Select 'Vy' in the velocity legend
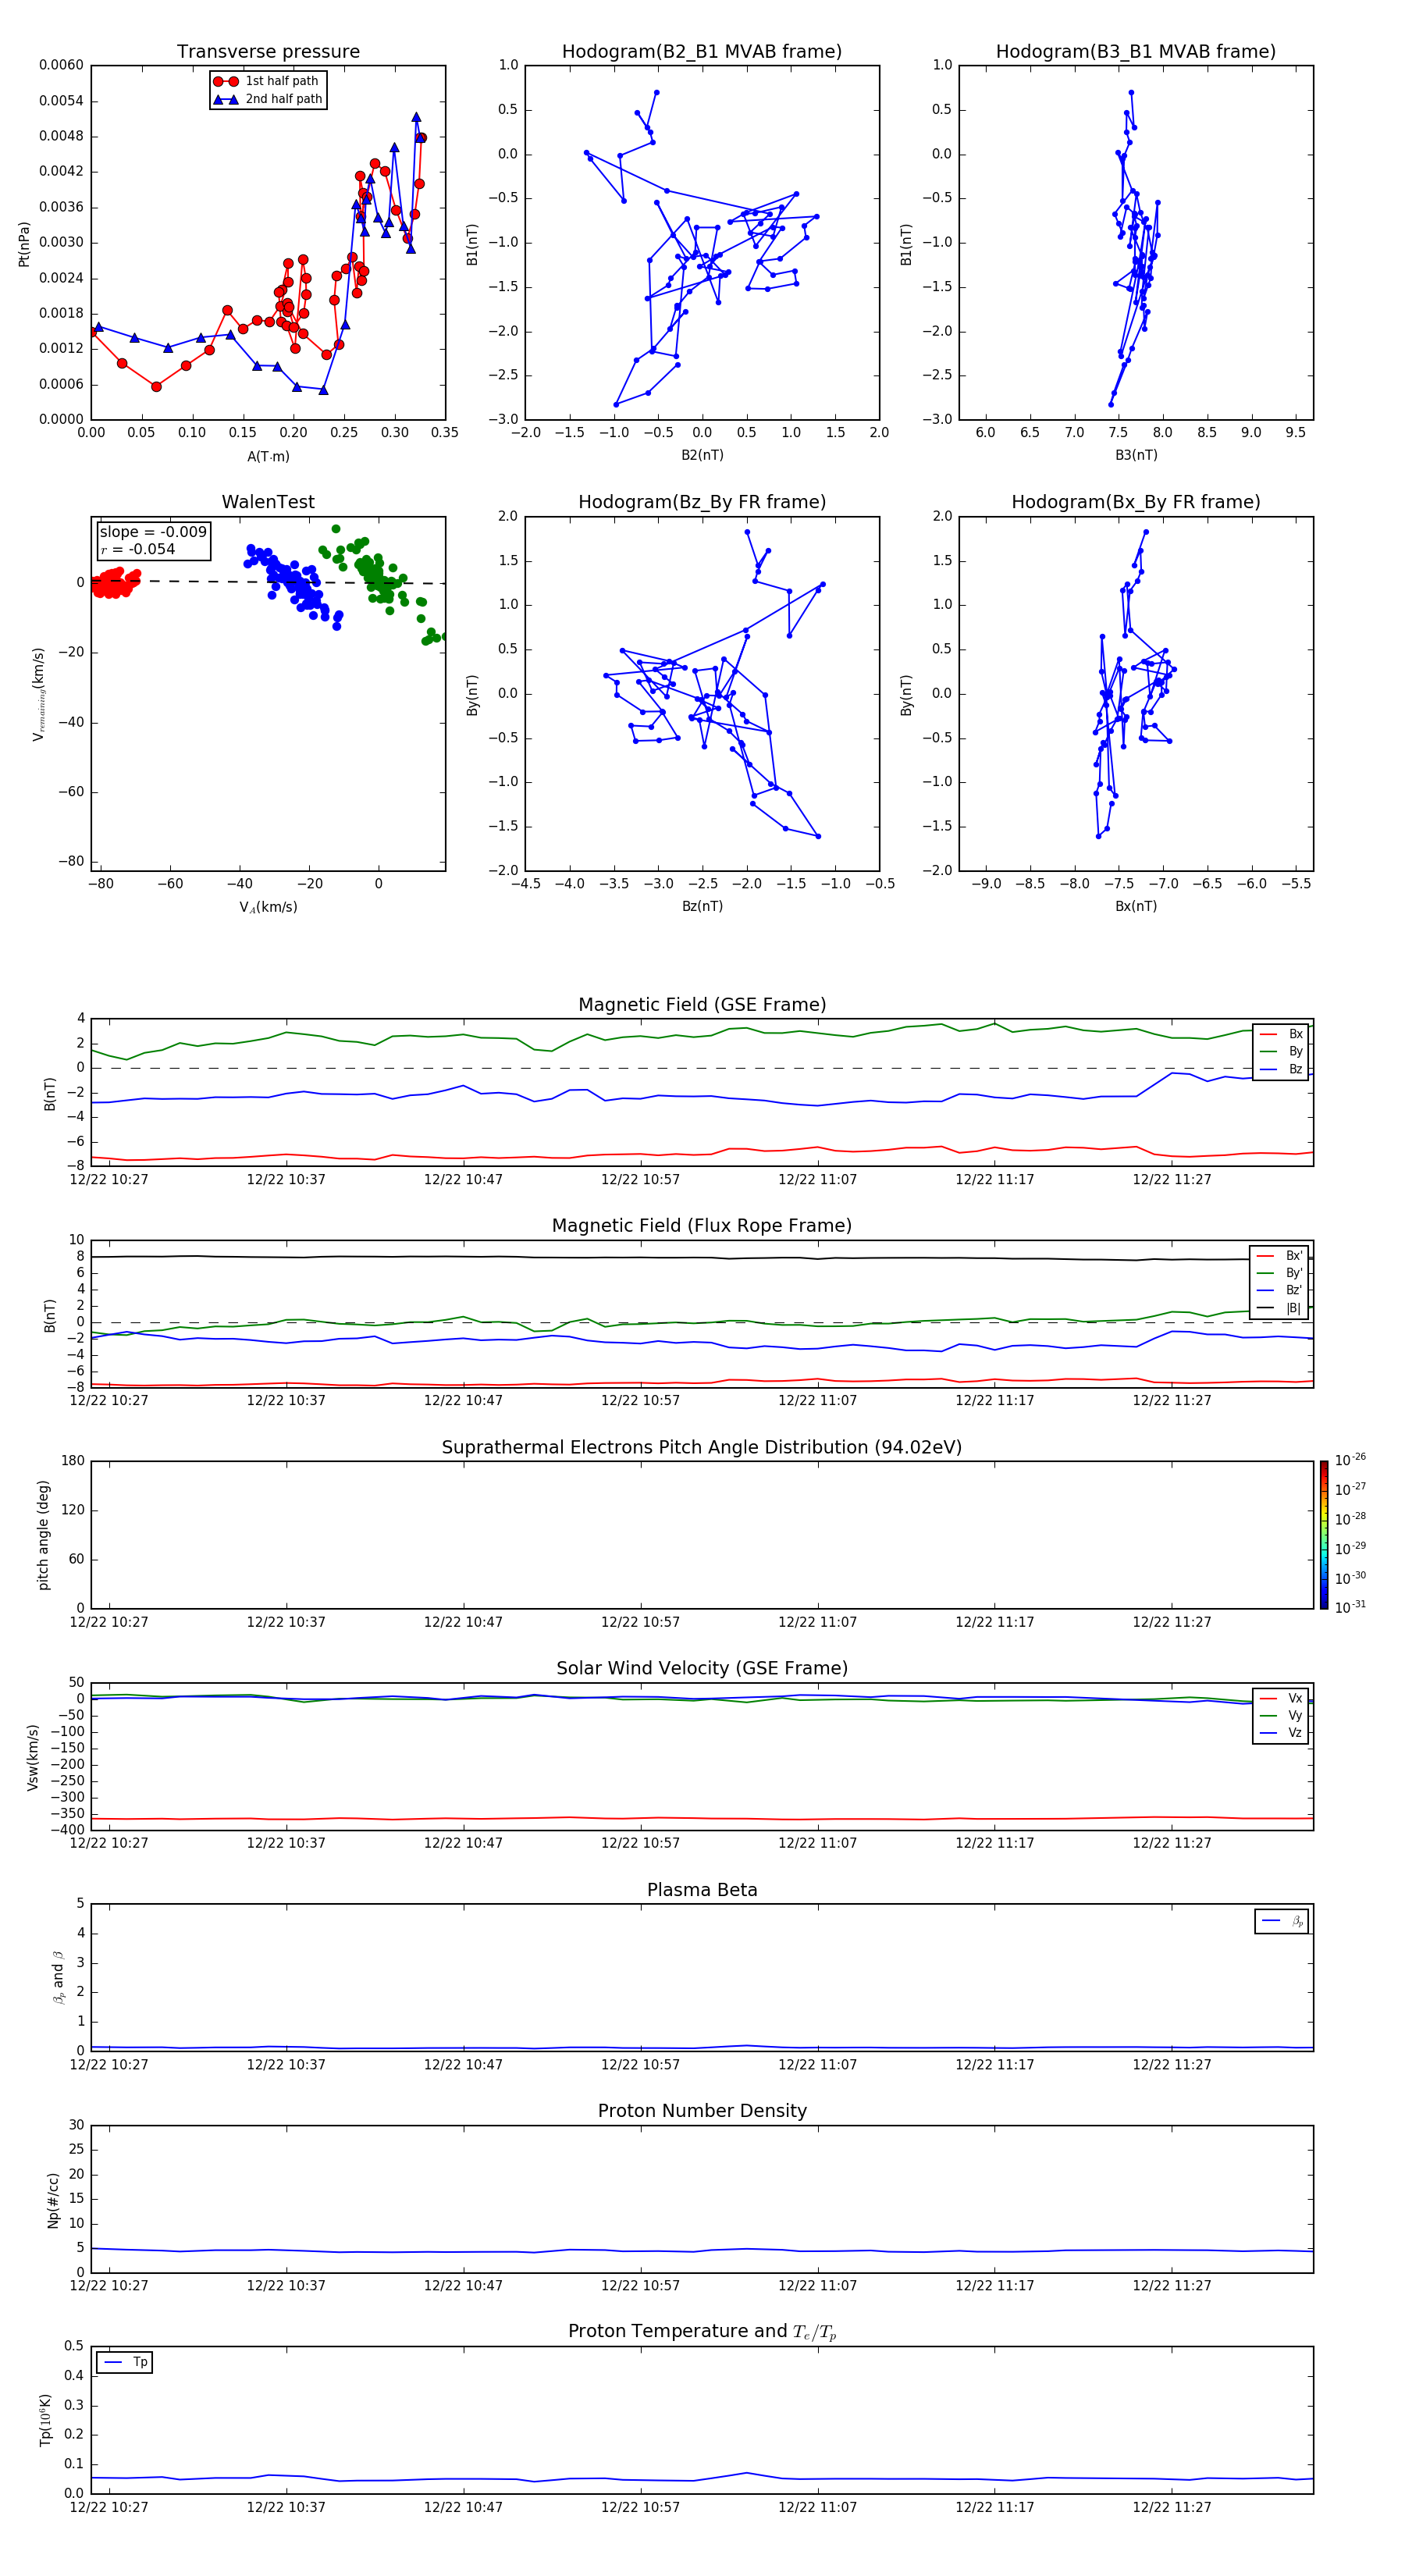 pyautogui.click(x=1281, y=1715)
